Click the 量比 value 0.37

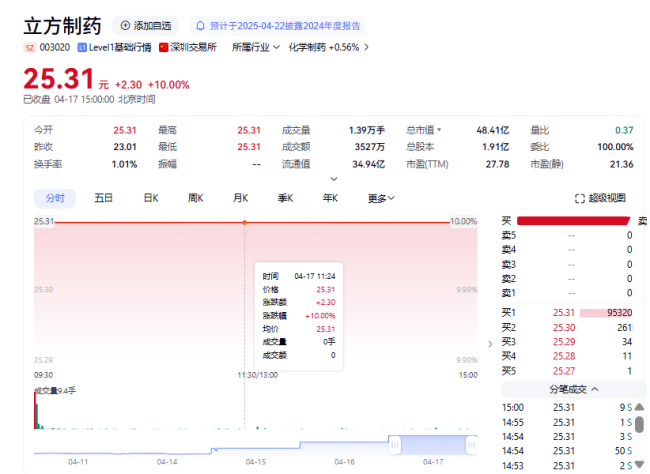624,131
